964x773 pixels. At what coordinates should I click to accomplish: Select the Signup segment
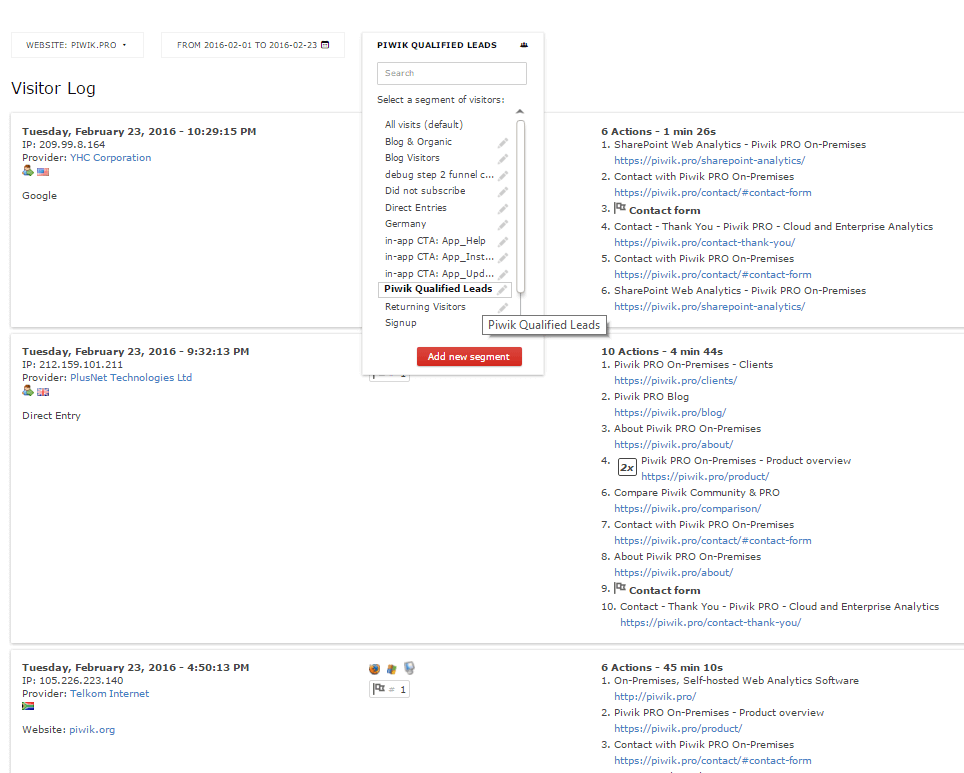click(x=400, y=323)
